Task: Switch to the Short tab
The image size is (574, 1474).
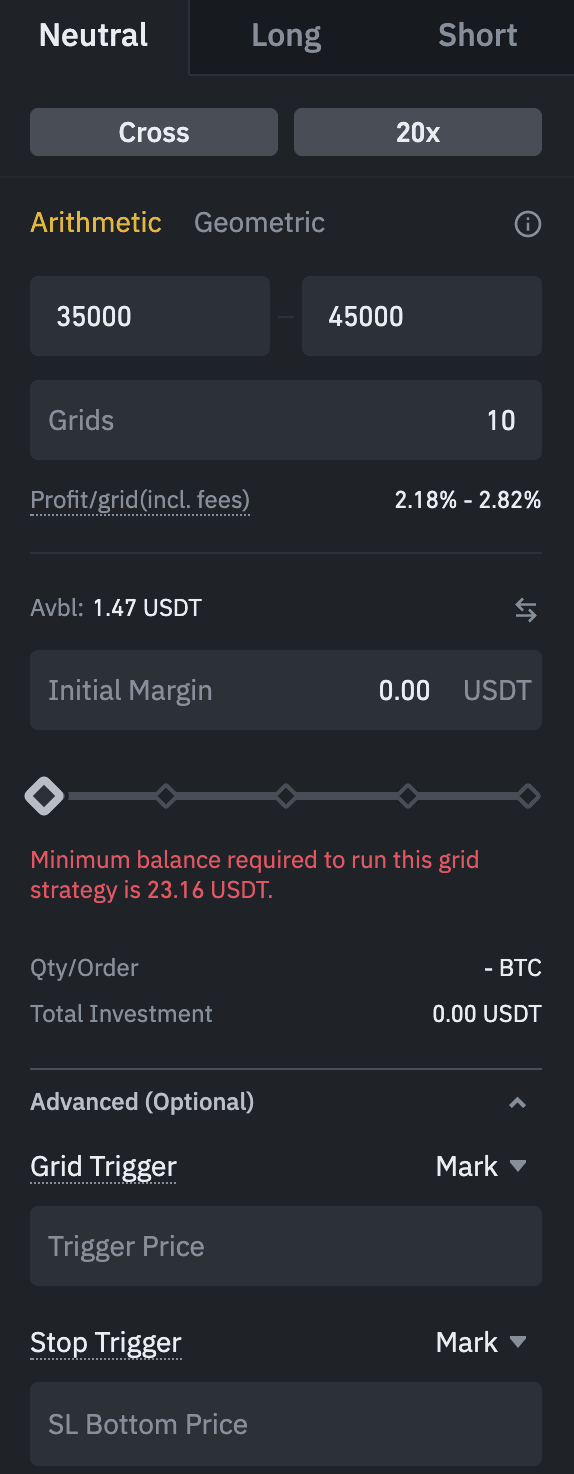Action: click(478, 36)
